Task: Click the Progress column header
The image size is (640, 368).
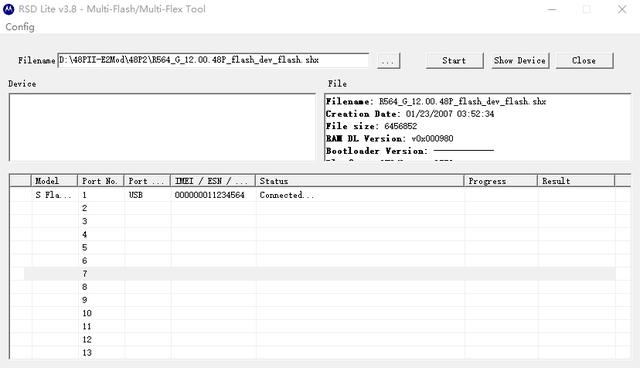Action: (500, 181)
